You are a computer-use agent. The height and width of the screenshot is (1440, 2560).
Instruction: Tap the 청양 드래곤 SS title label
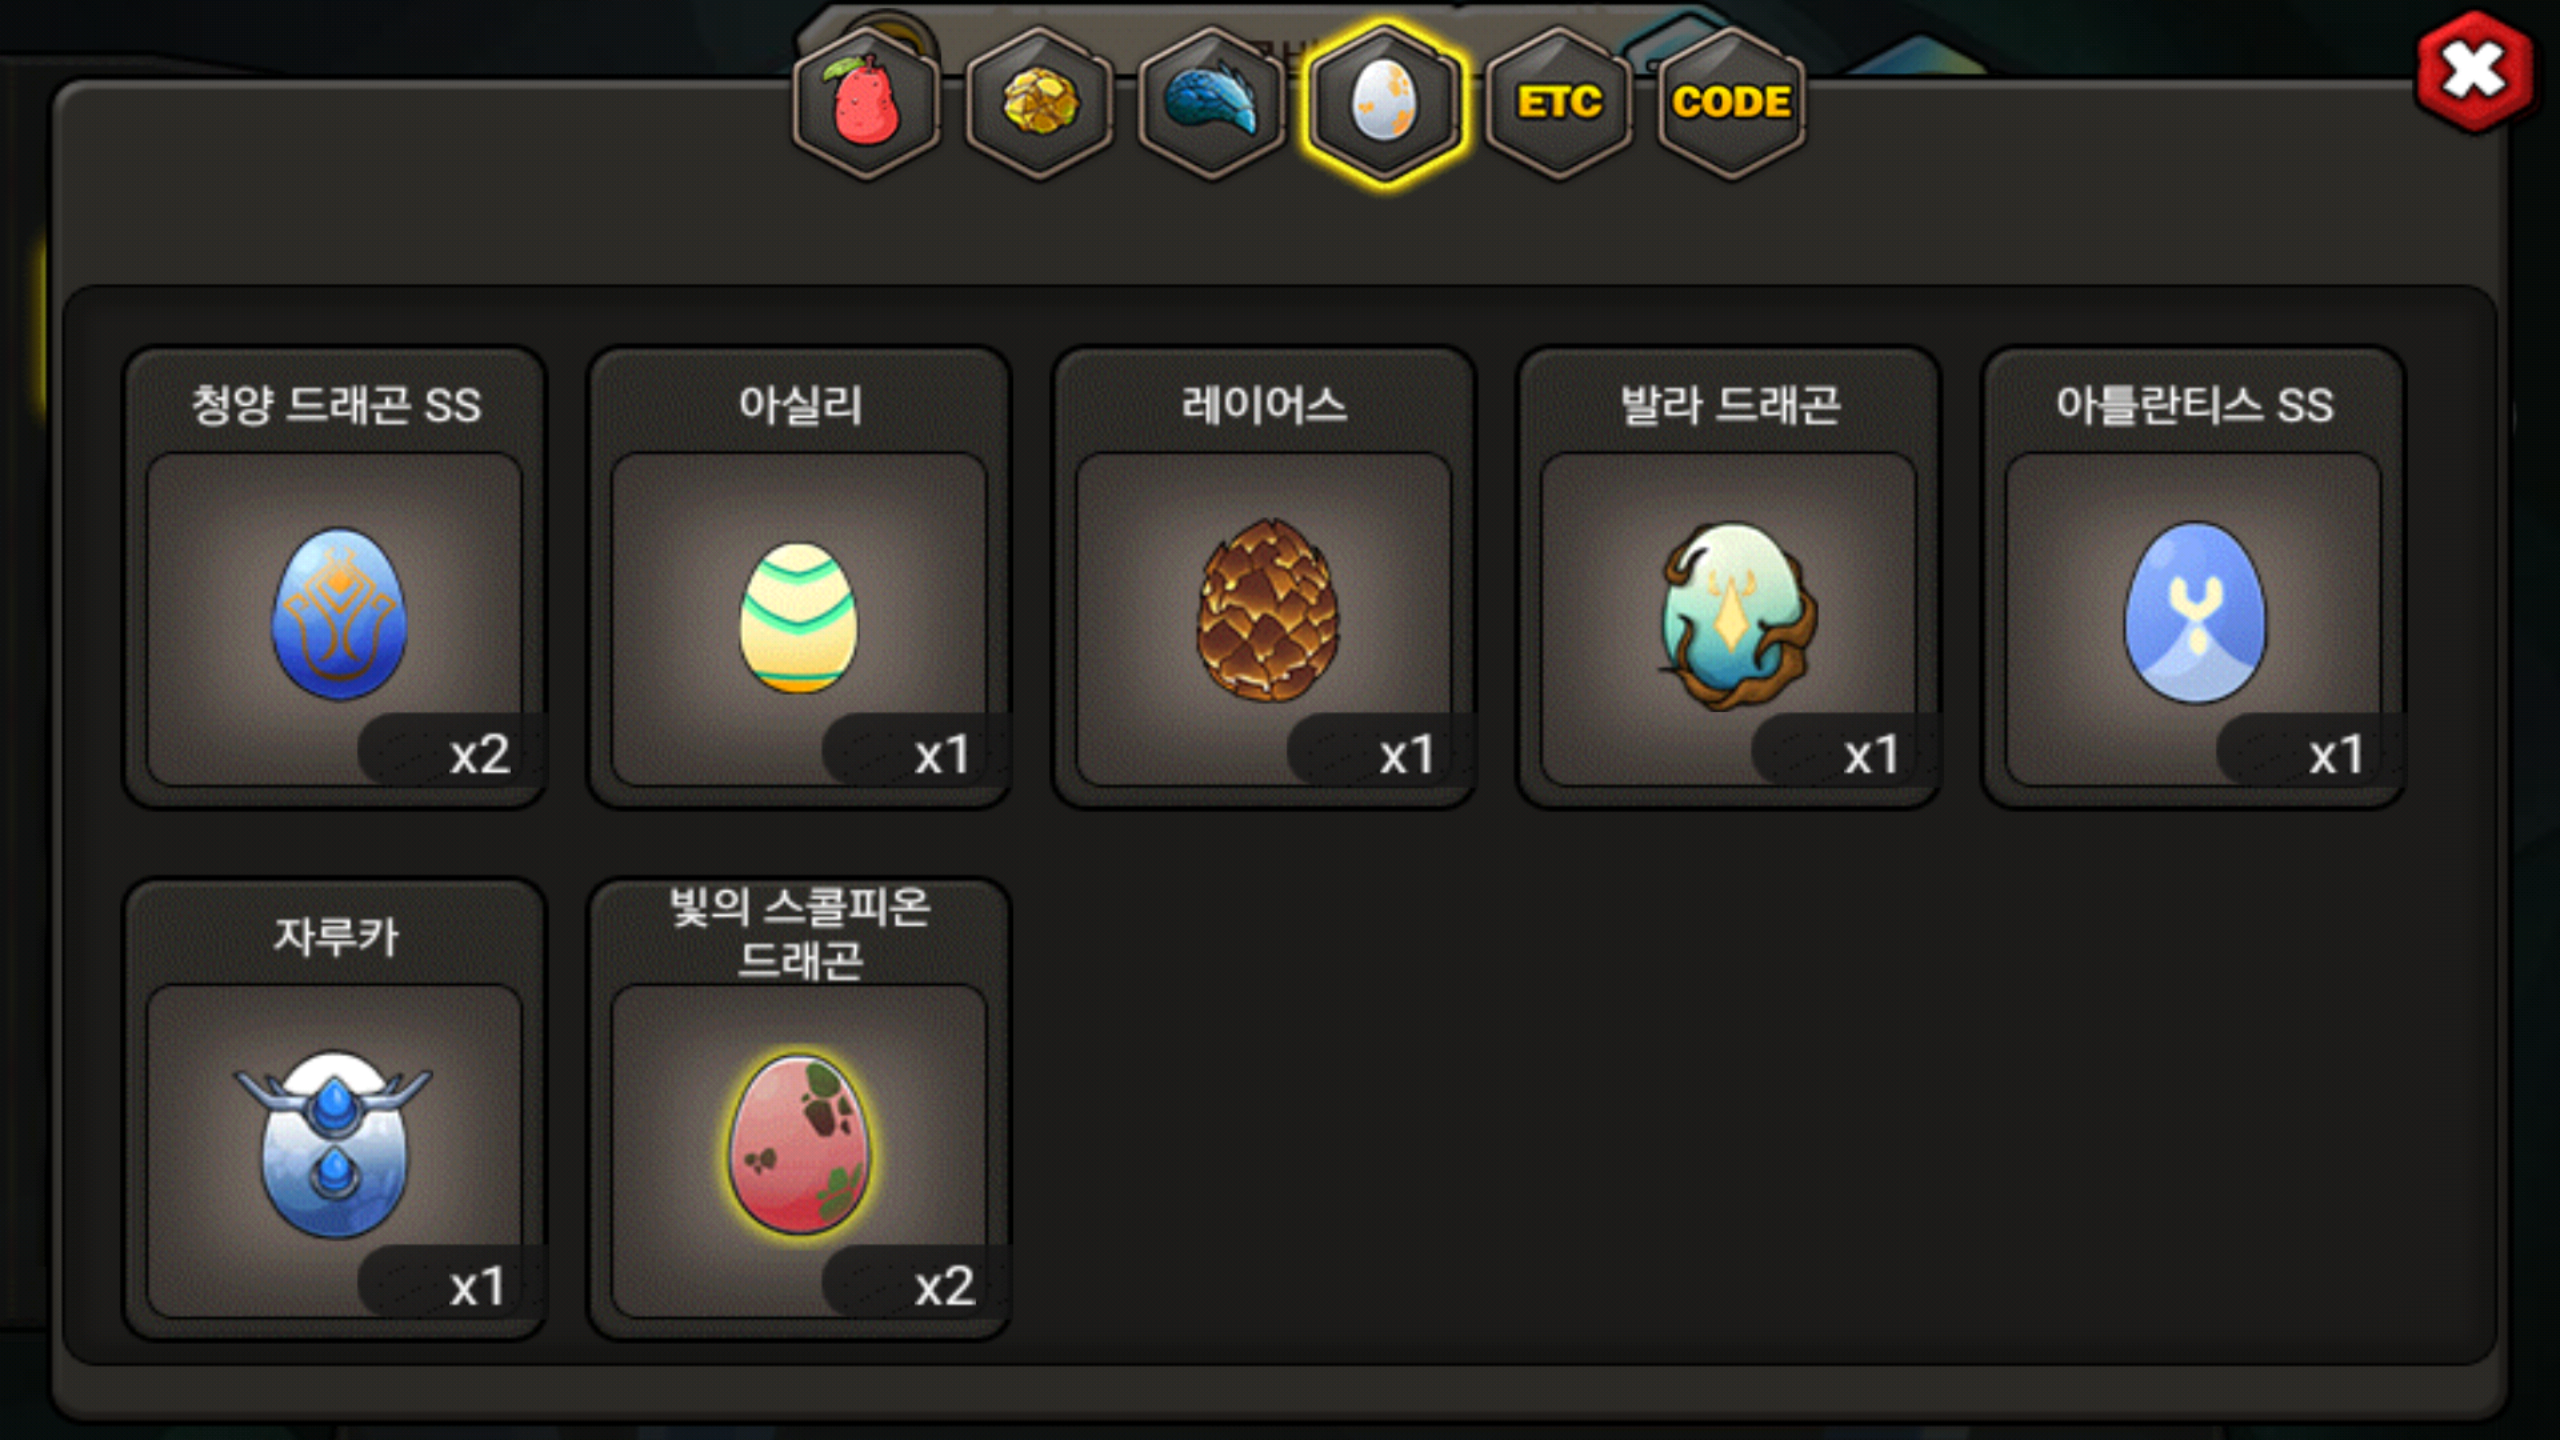tap(336, 405)
